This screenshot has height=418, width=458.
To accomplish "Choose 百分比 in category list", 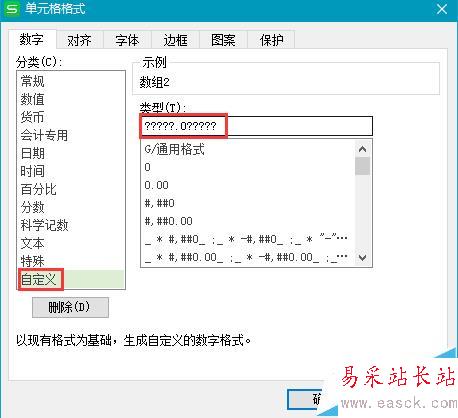I will tap(71, 189).
